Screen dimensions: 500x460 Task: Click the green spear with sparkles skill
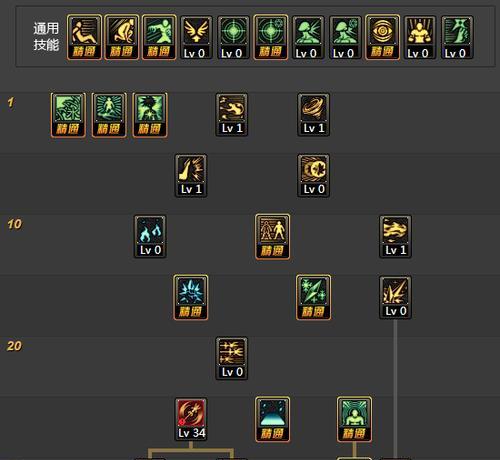point(313,298)
